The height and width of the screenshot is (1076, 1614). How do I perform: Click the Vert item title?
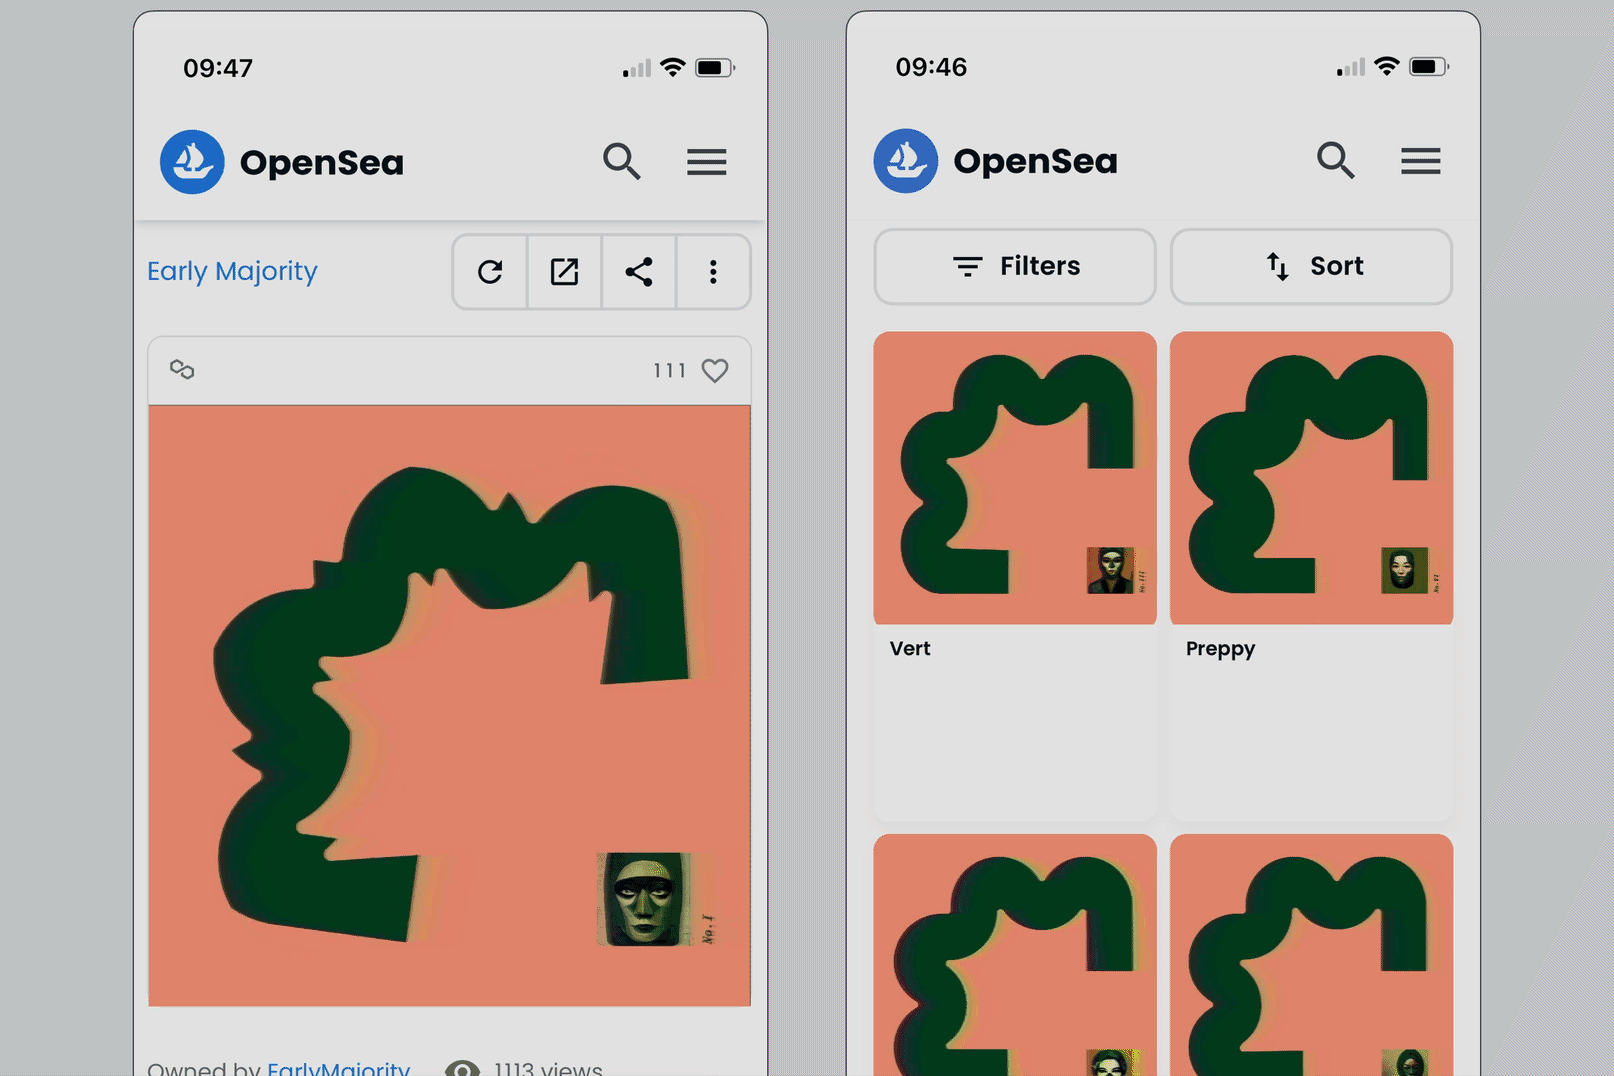click(x=910, y=648)
